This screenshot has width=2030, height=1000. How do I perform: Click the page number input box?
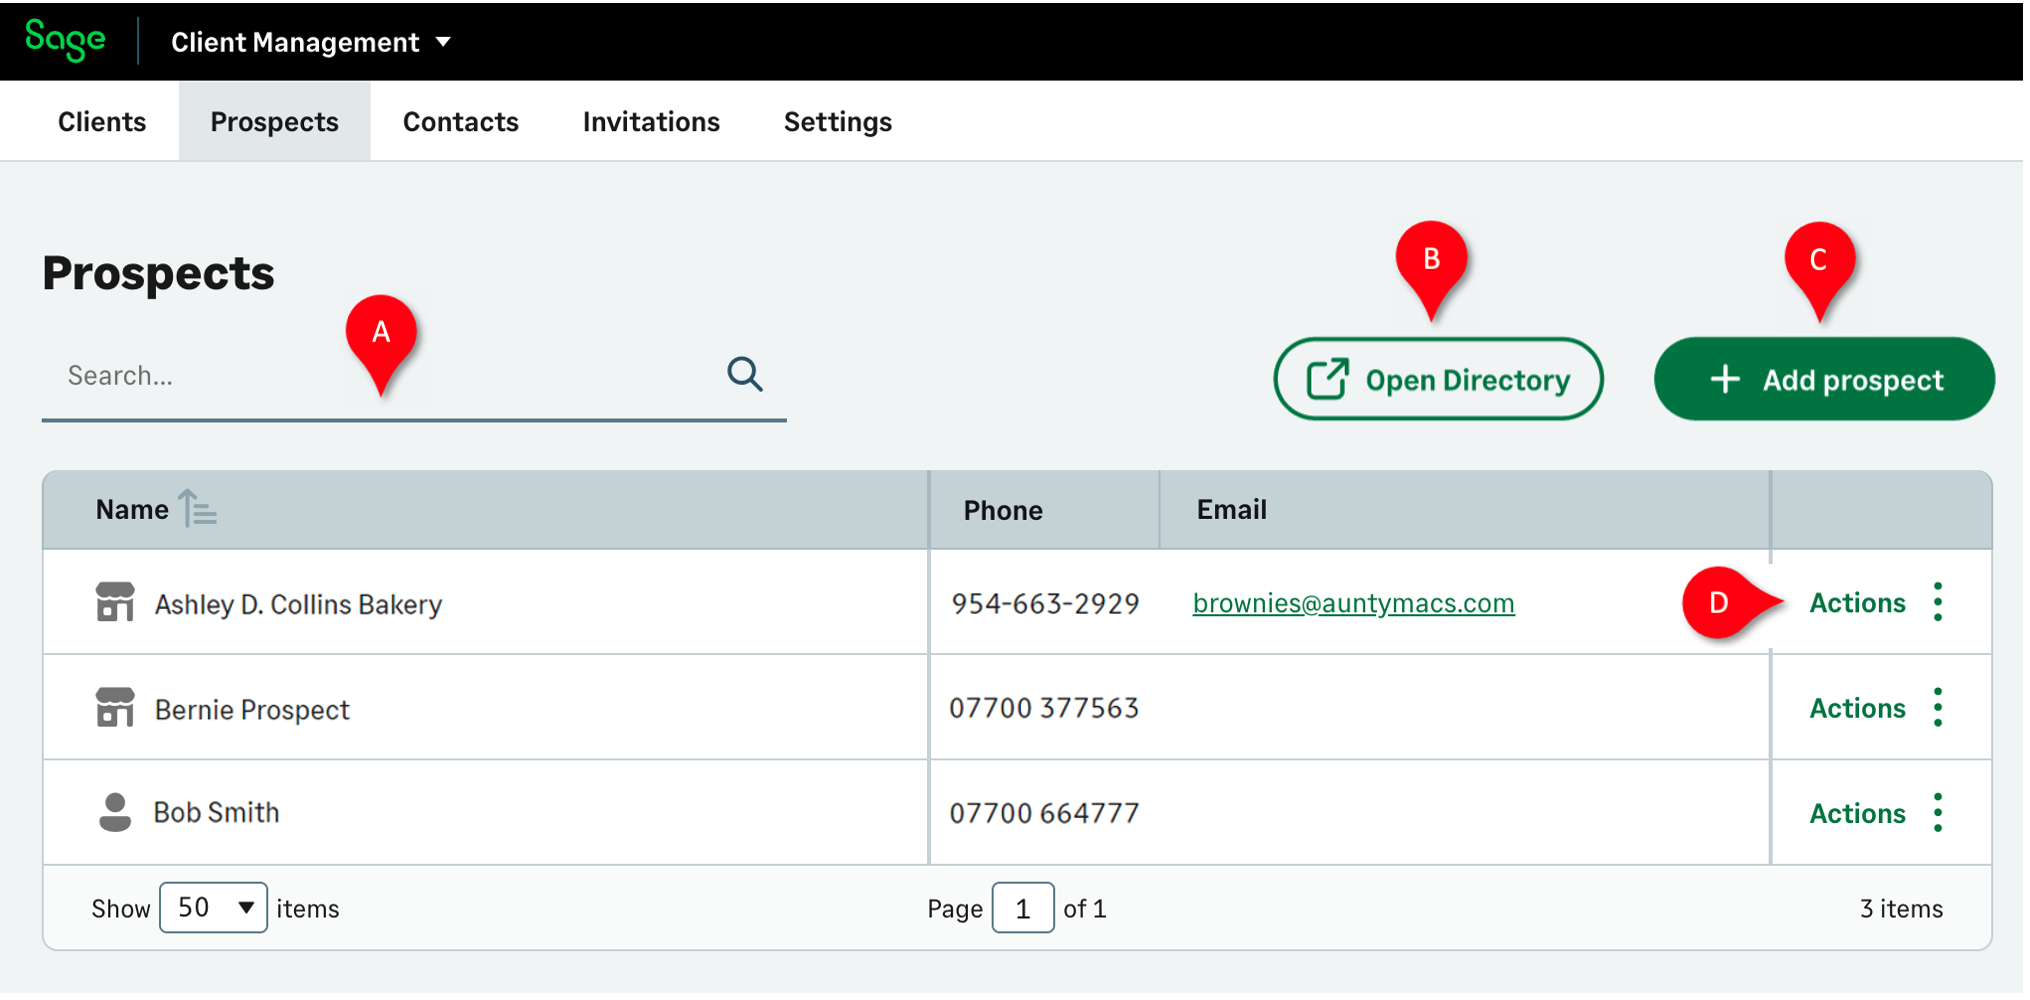[x=1022, y=908]
